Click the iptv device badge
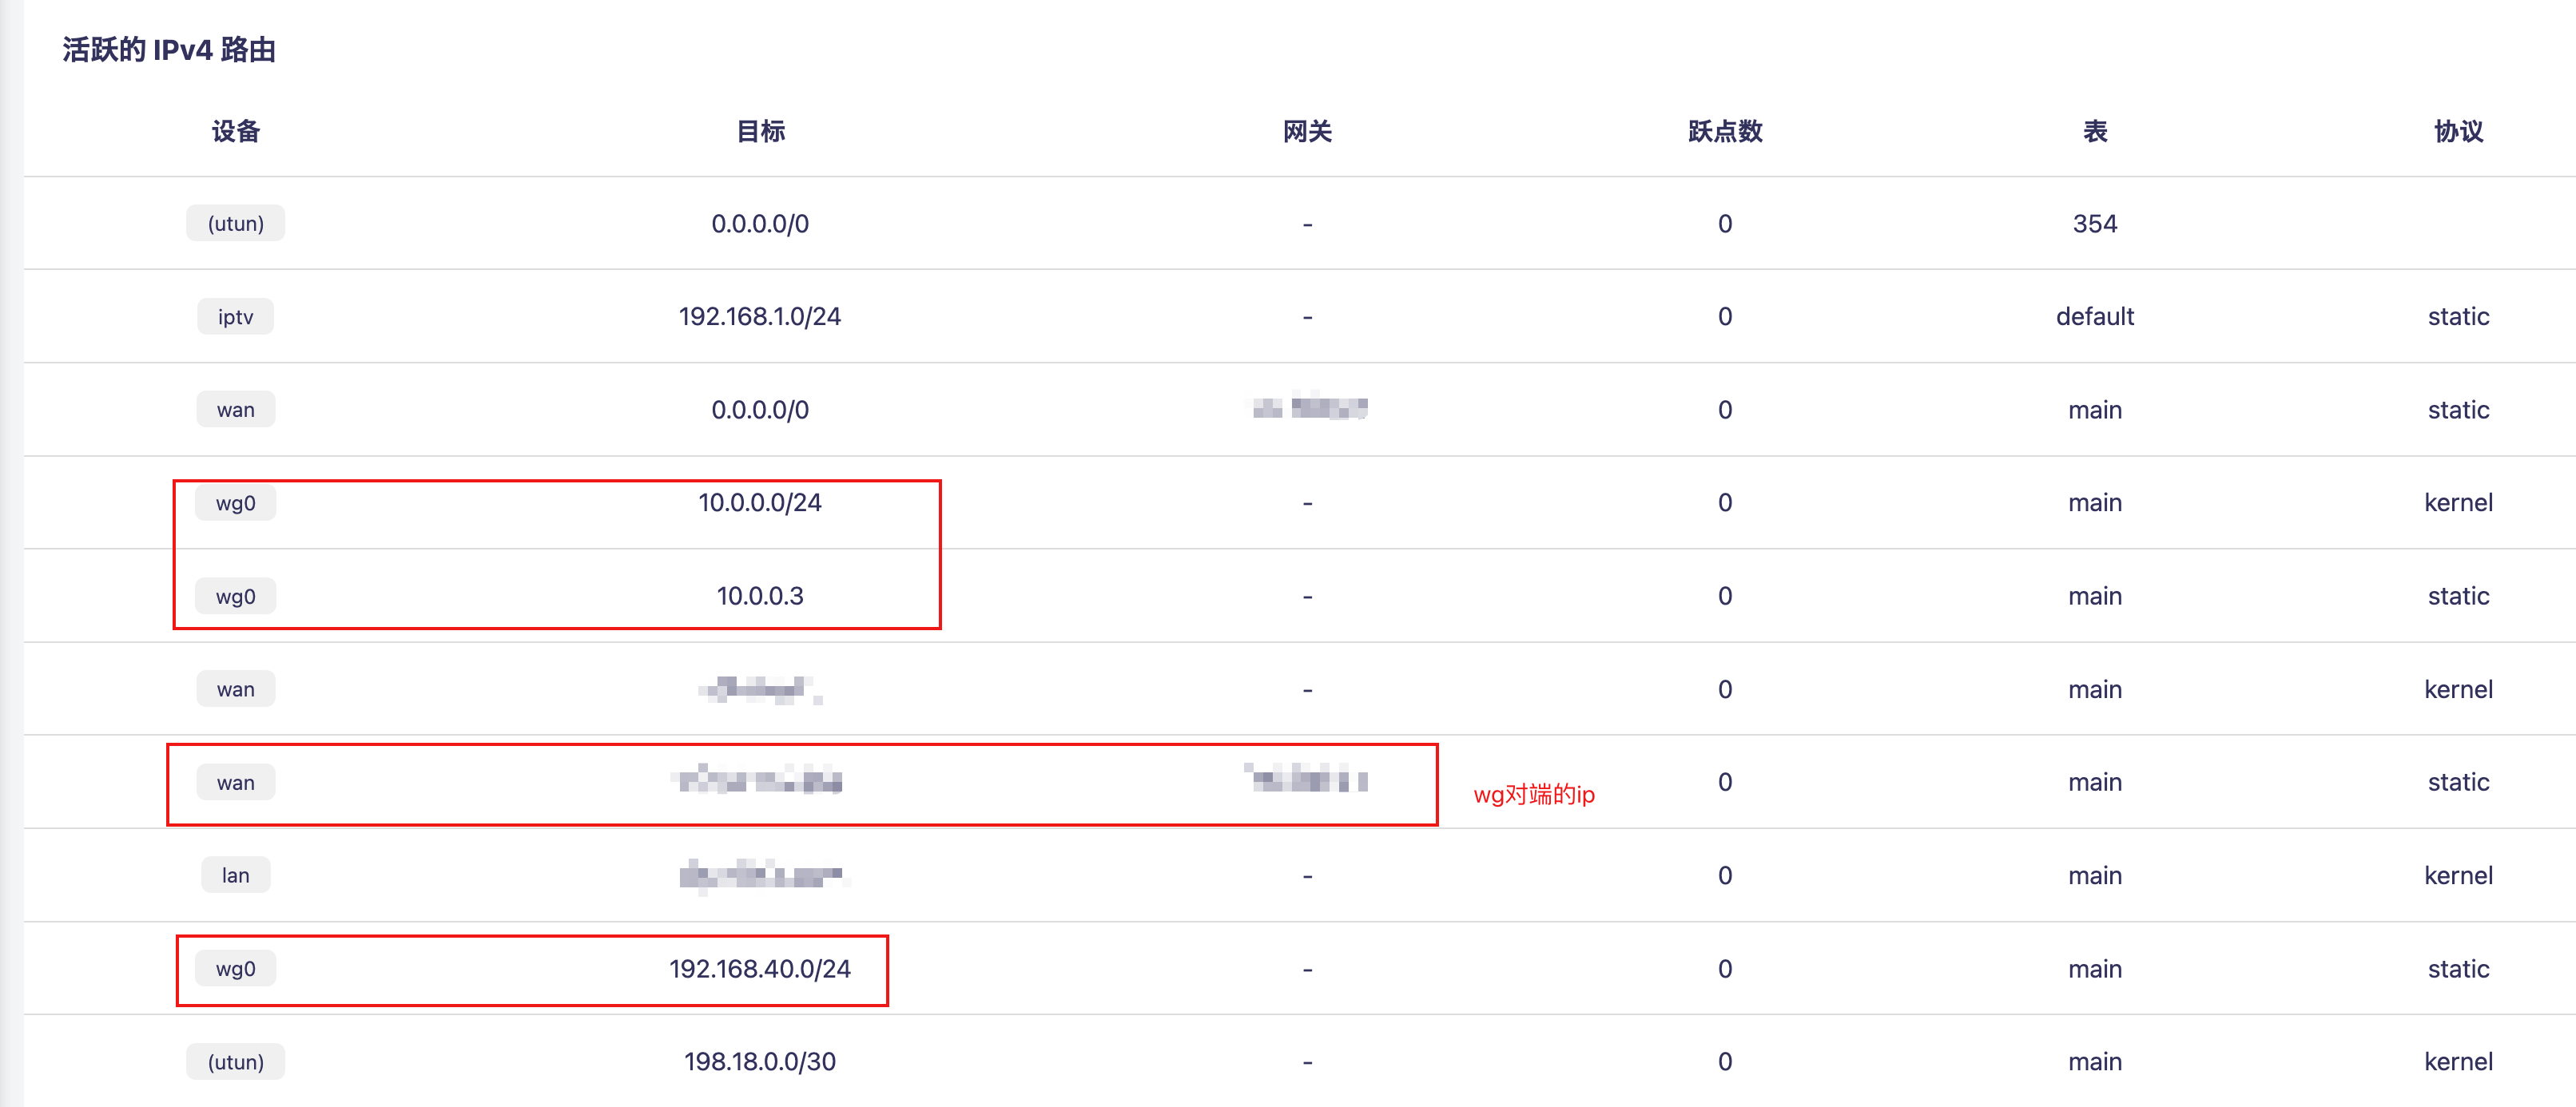This screenshot has width=2576, height=1107. (x=236, y=317)
